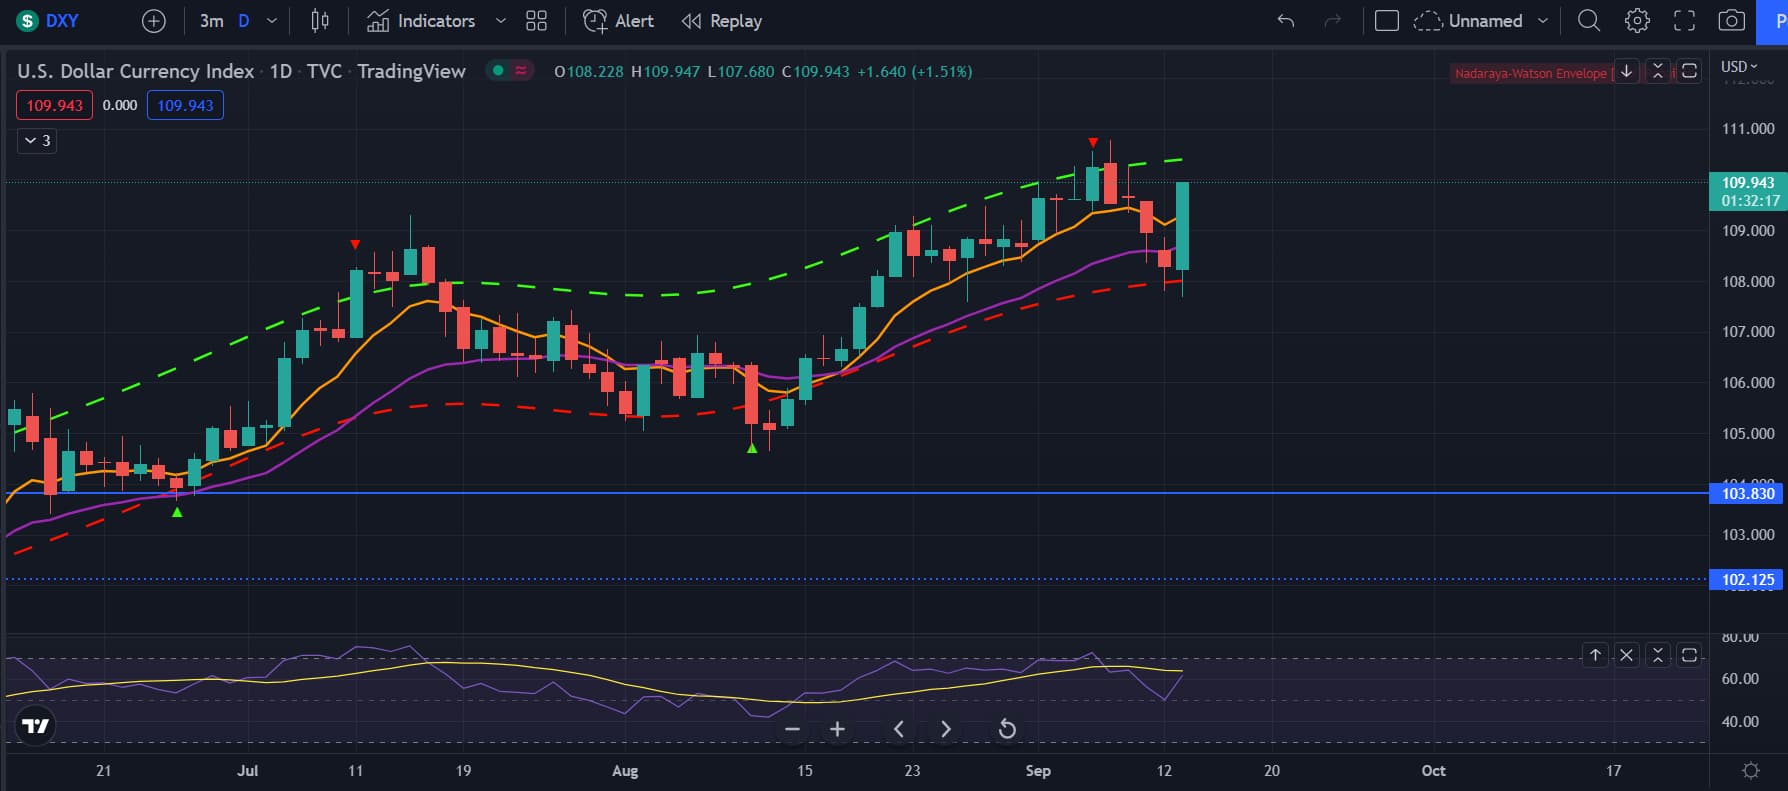Toggle the green market status dot
This screenshot has height=791, width=1788.
coord(498,70)
